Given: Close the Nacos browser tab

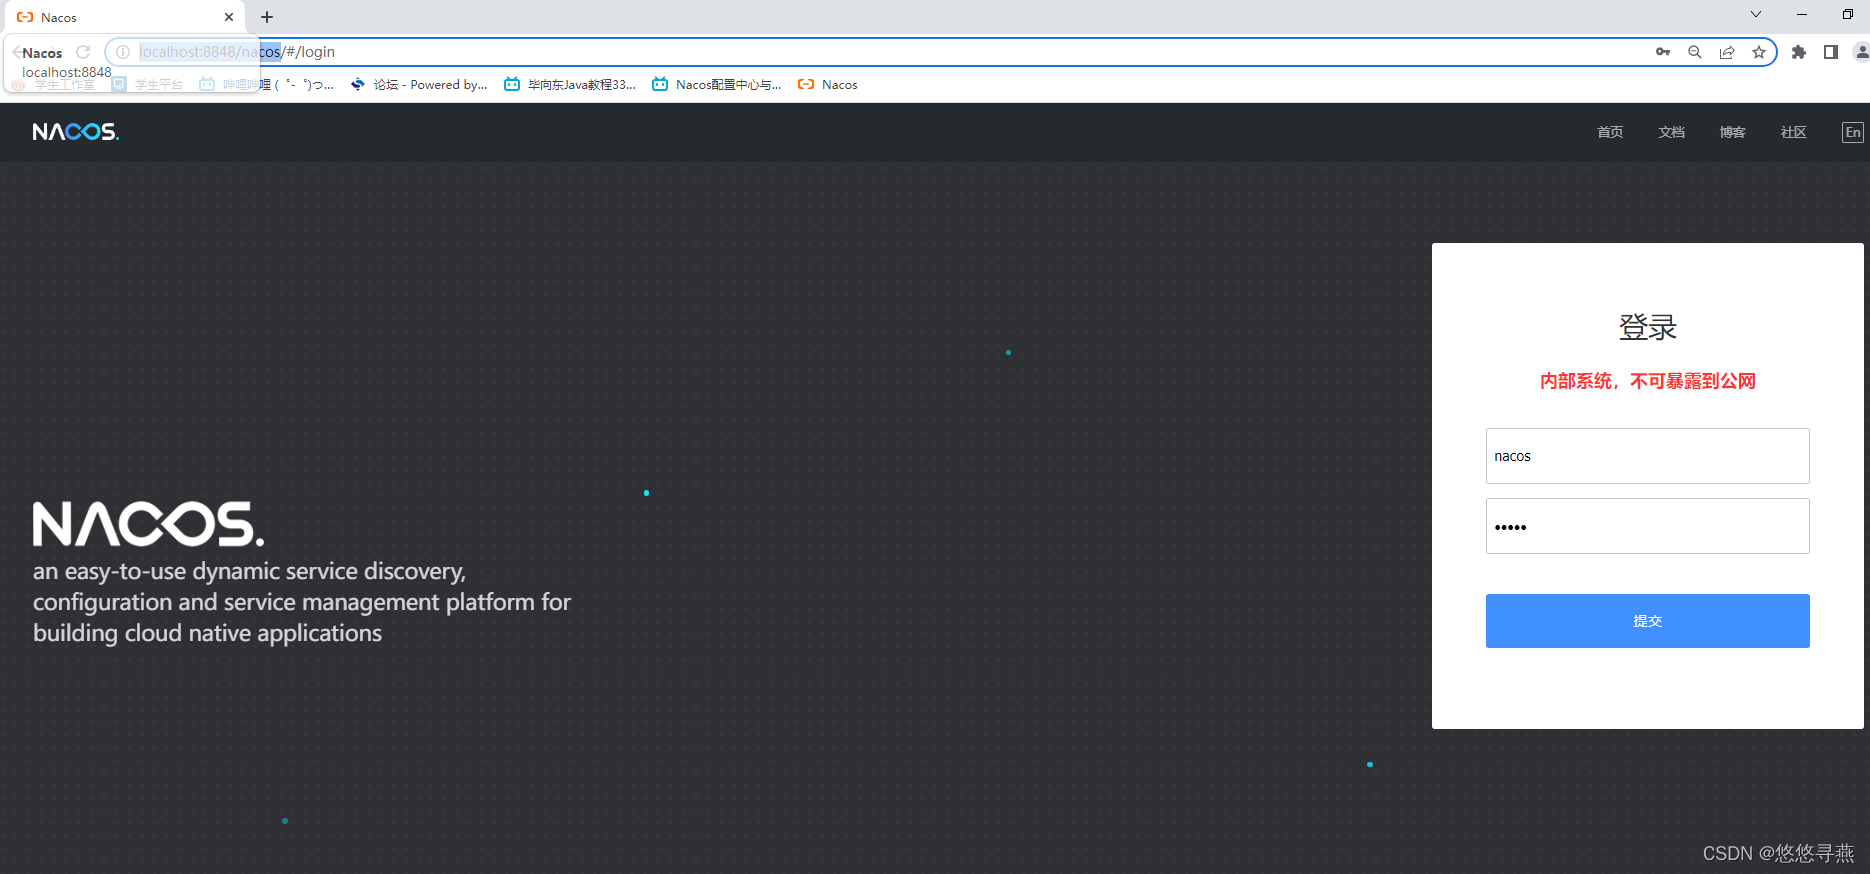Looking at the screenshot, I should tap(229, 17).
